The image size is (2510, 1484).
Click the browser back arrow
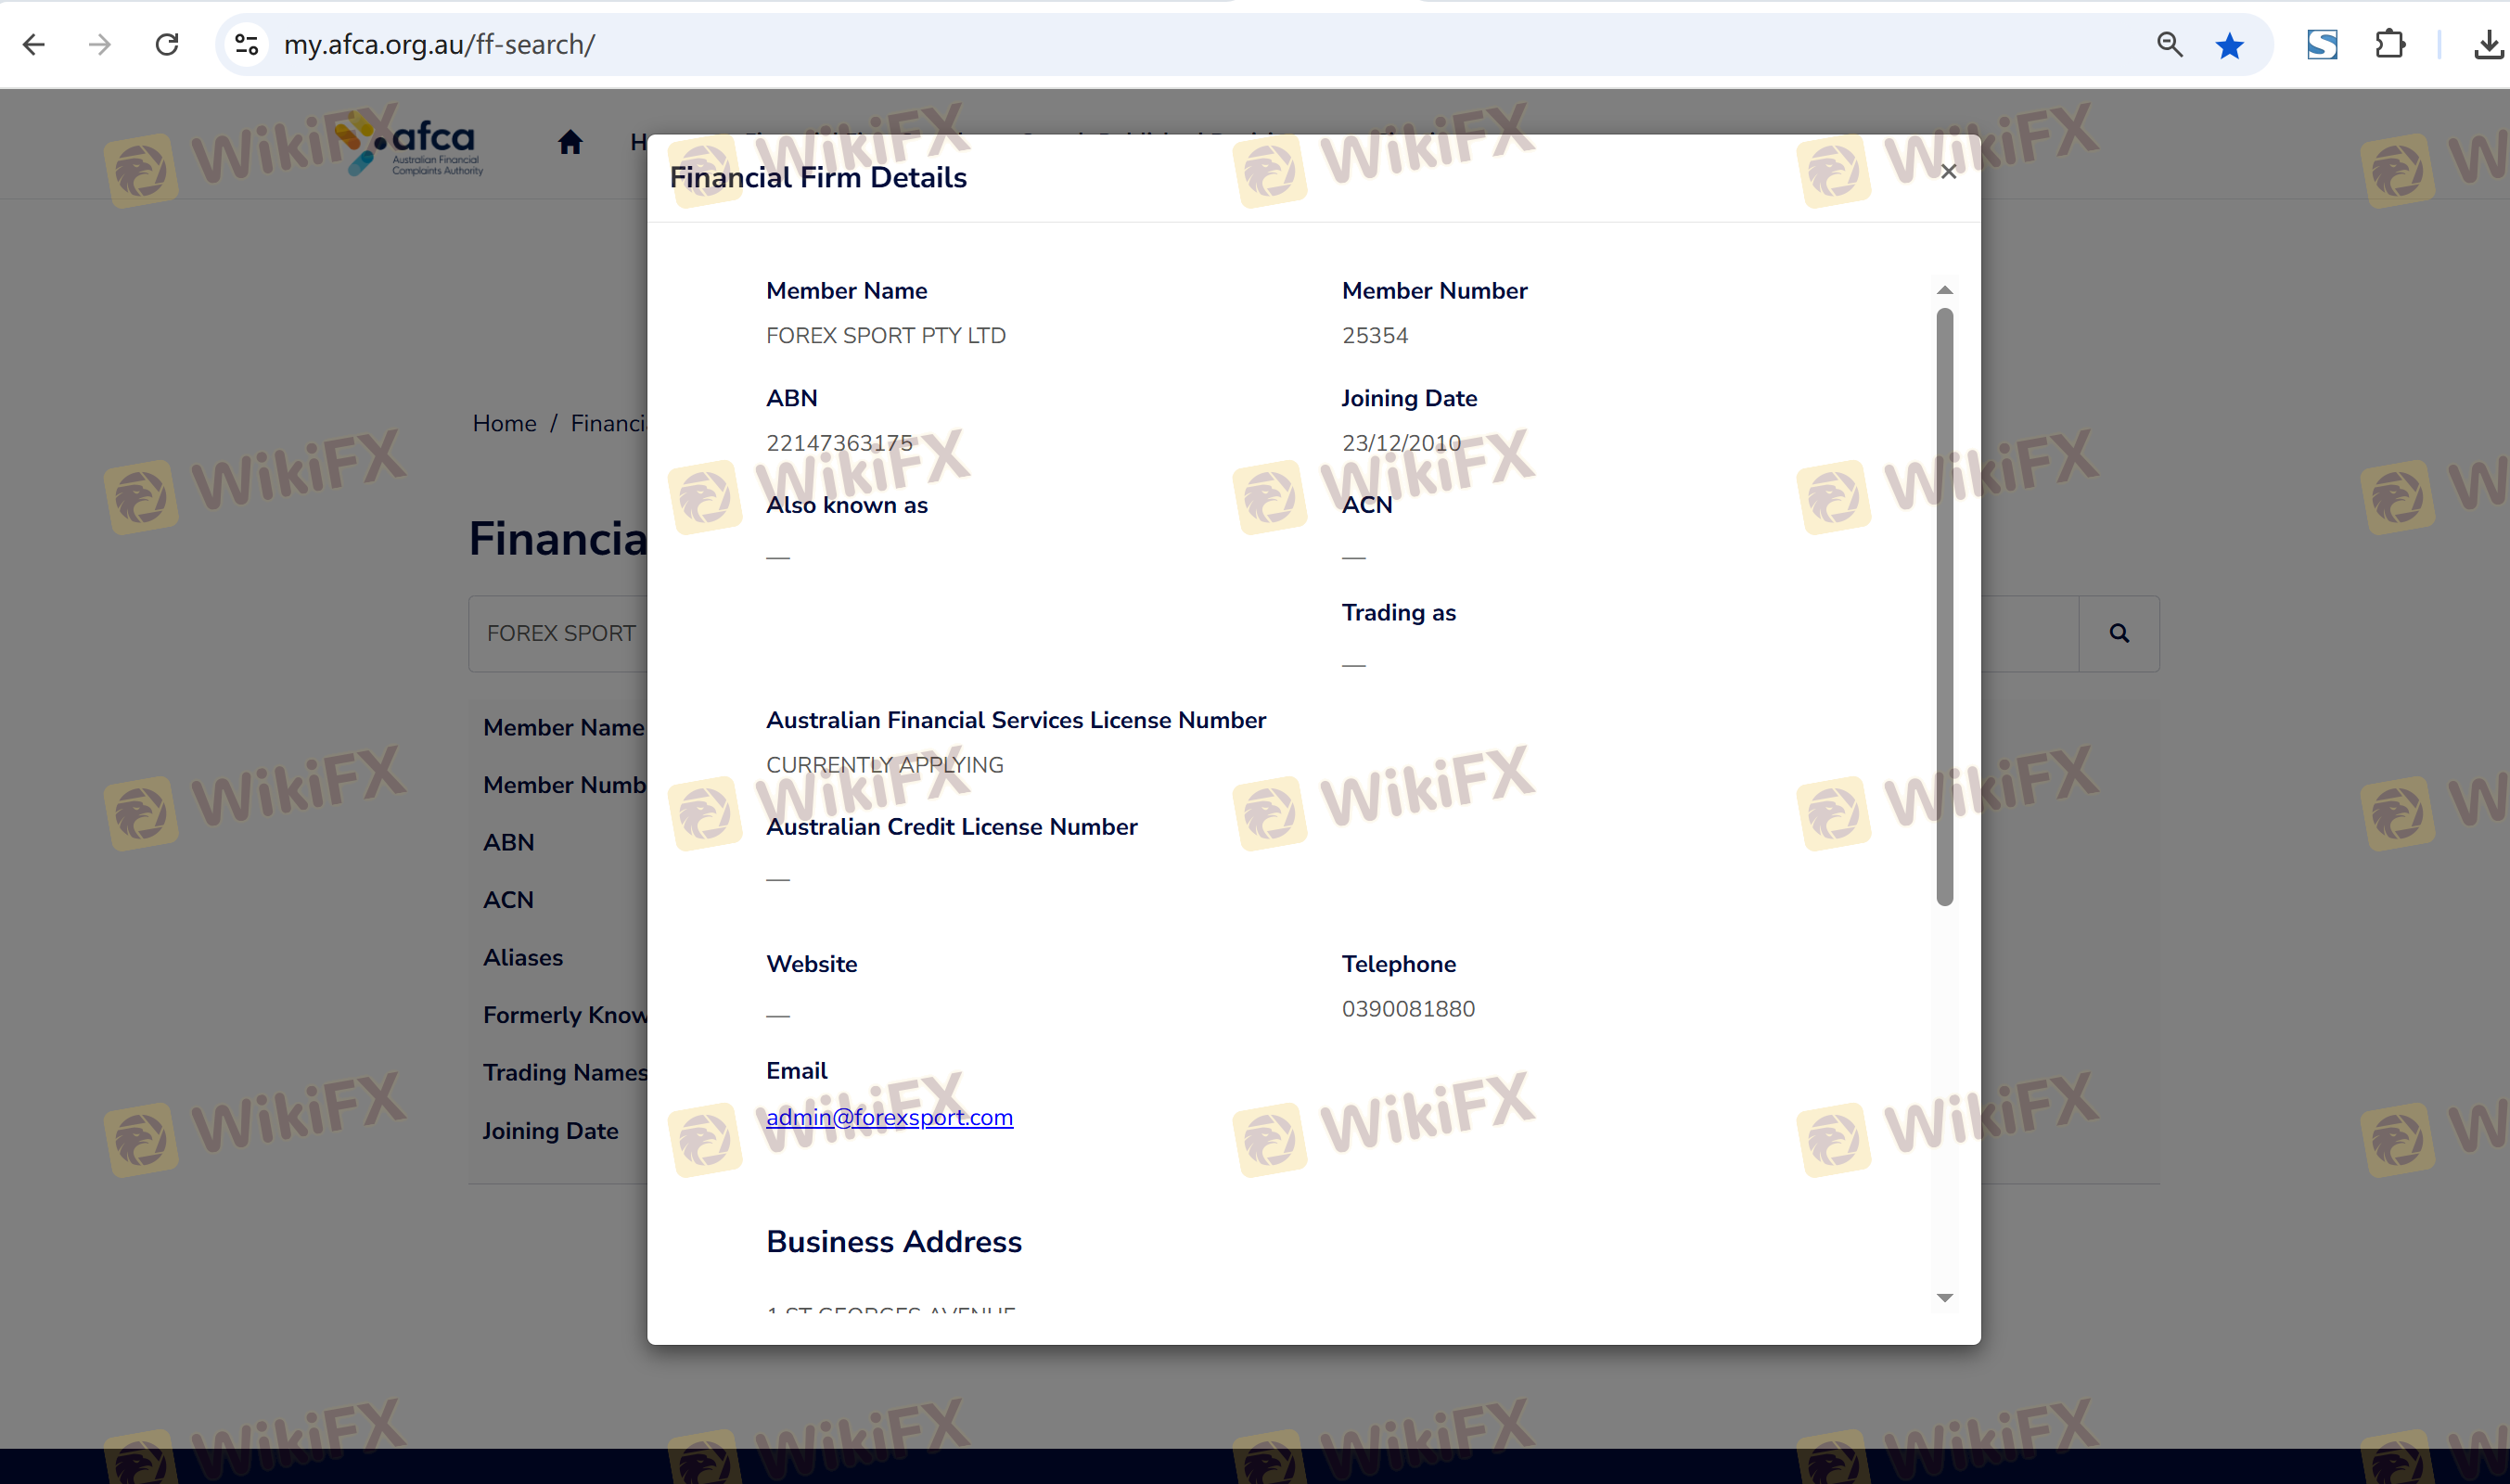point(34,44)
